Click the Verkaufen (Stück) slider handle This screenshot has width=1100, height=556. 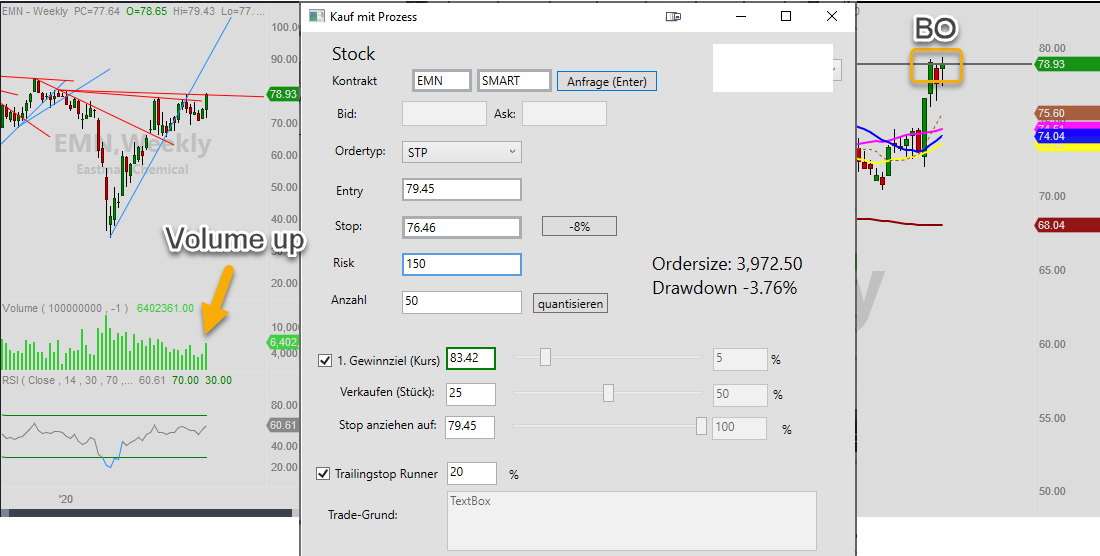coord(608,393)
